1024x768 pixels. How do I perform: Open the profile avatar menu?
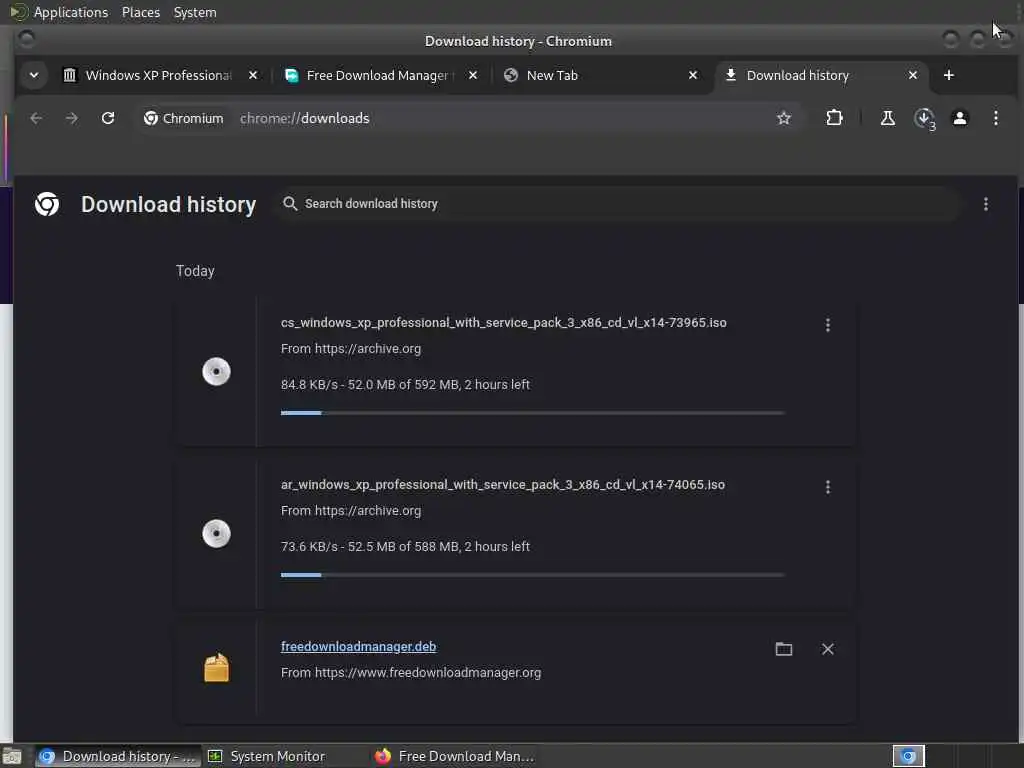pyautogui.click(x=960, y=118)
